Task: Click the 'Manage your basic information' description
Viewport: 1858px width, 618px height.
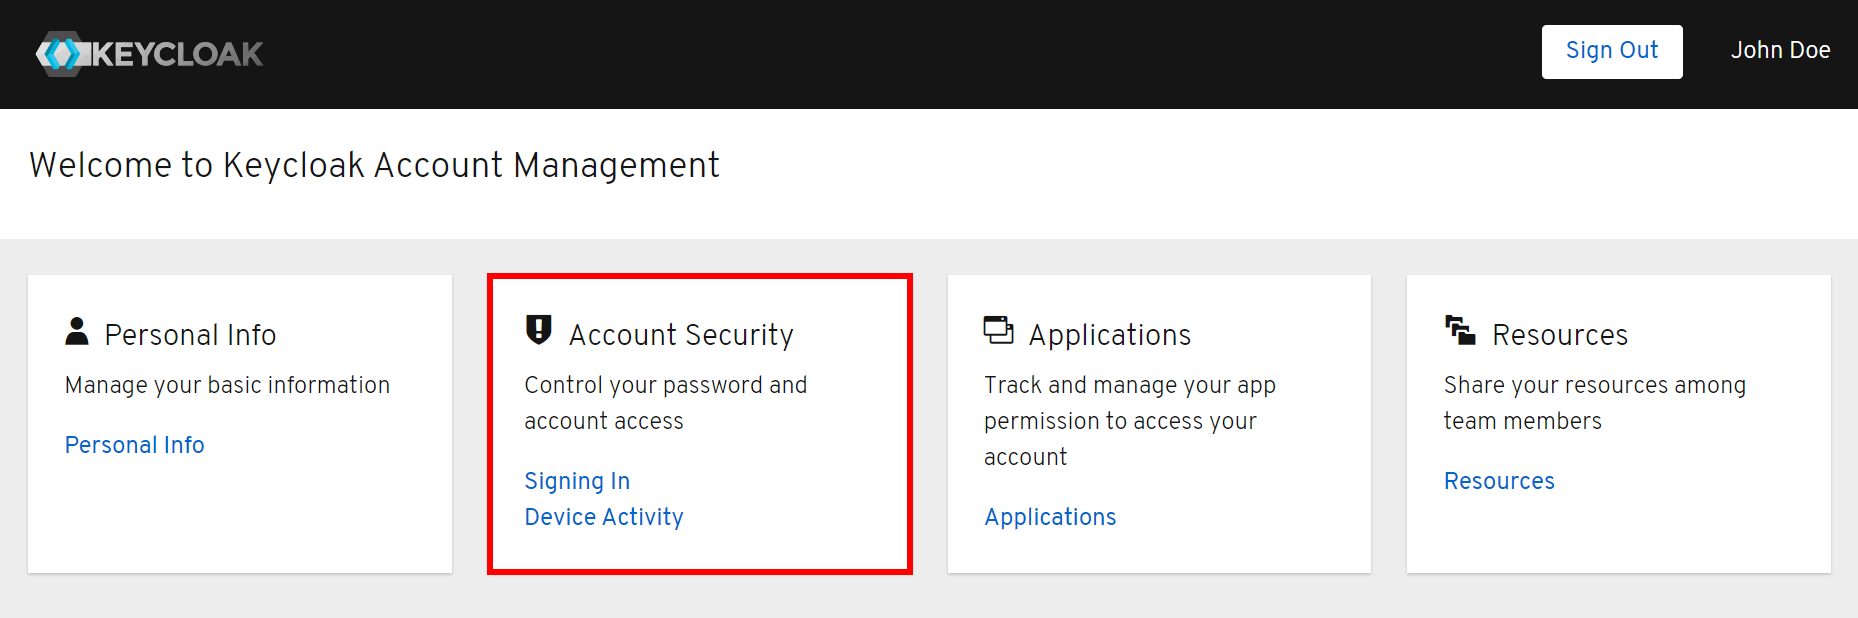Action: 227,385
